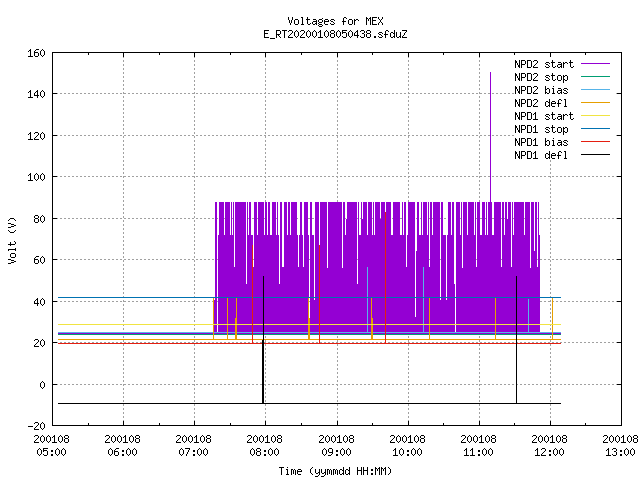Screen dimensions: 640x480
Task: Click the 13:00 time axis label
Action: [620, 453]
